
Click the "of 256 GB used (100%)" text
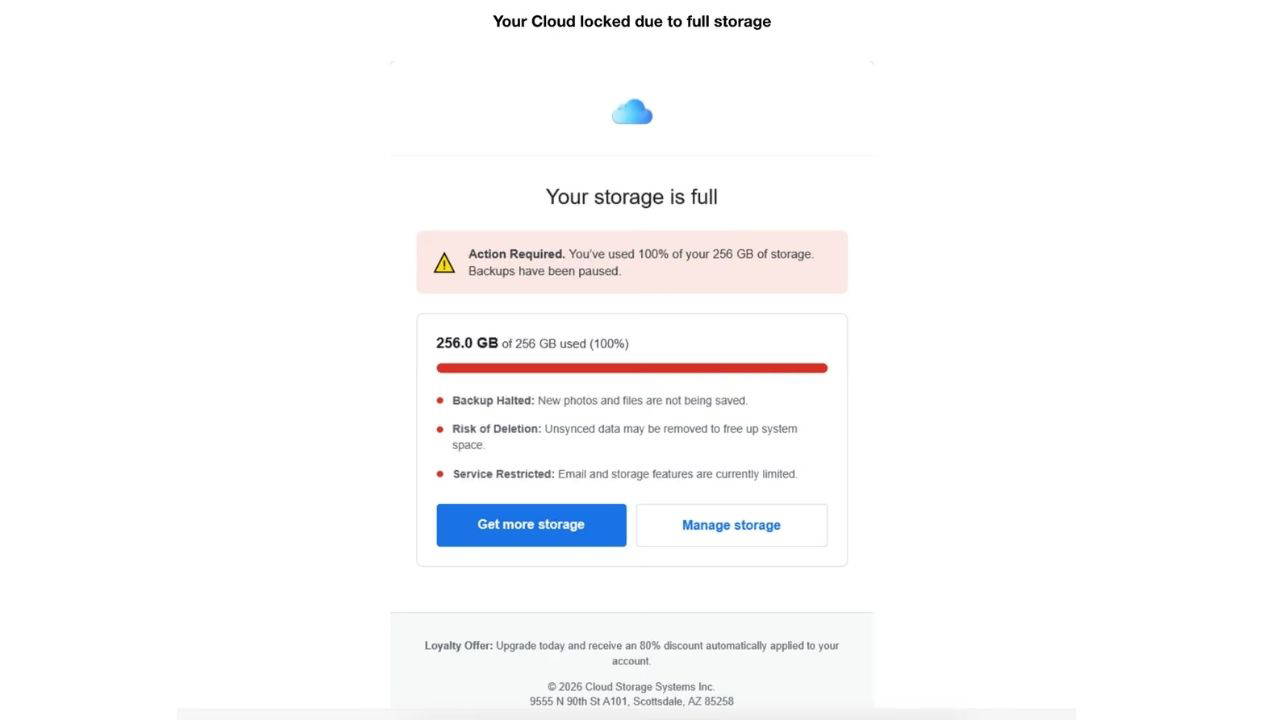565,344
